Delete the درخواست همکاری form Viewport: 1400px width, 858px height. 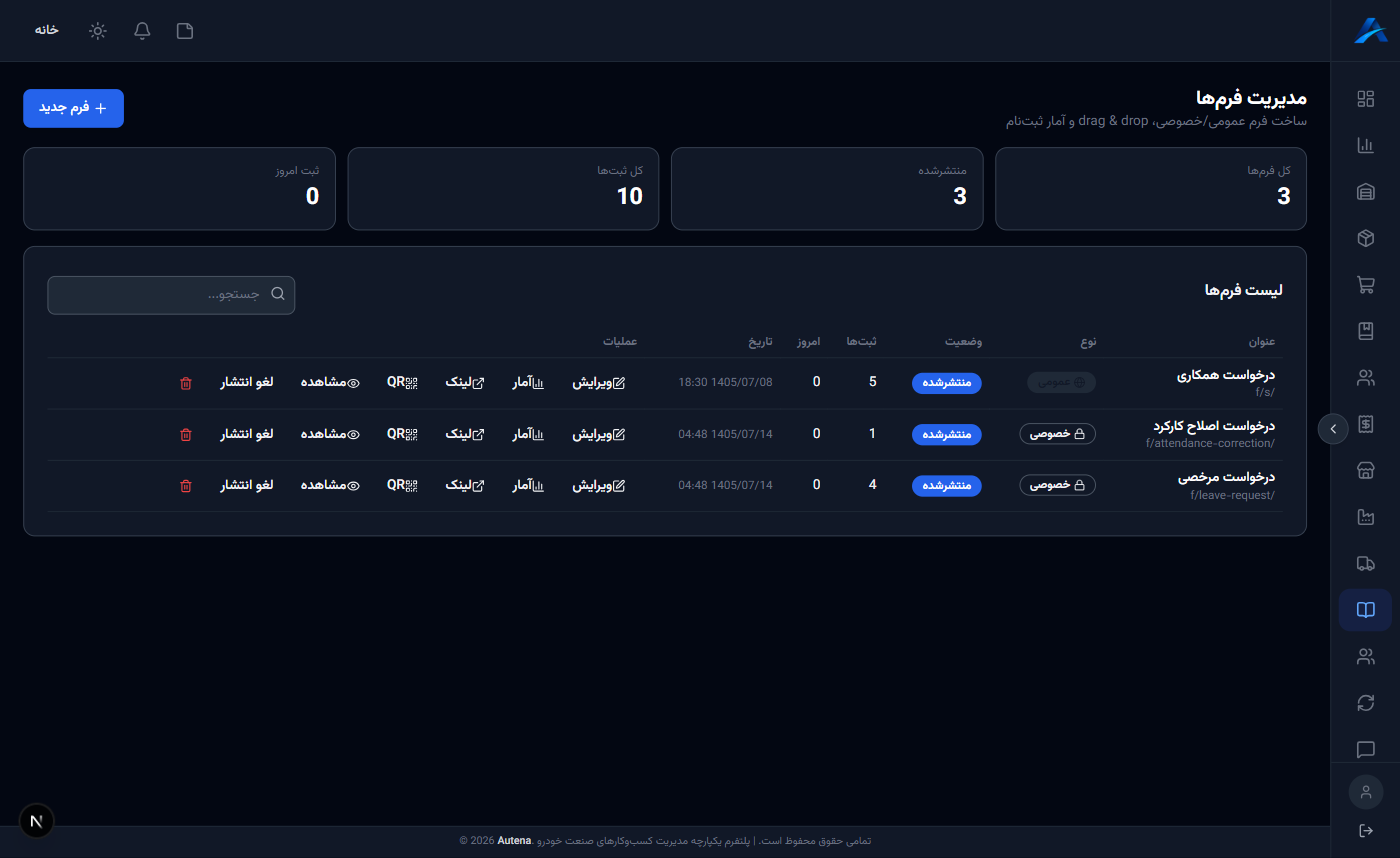tap(185, 383)
